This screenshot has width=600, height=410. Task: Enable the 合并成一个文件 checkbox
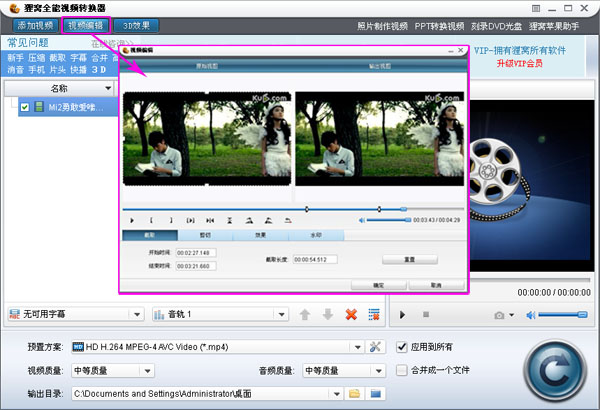(403, 370)
